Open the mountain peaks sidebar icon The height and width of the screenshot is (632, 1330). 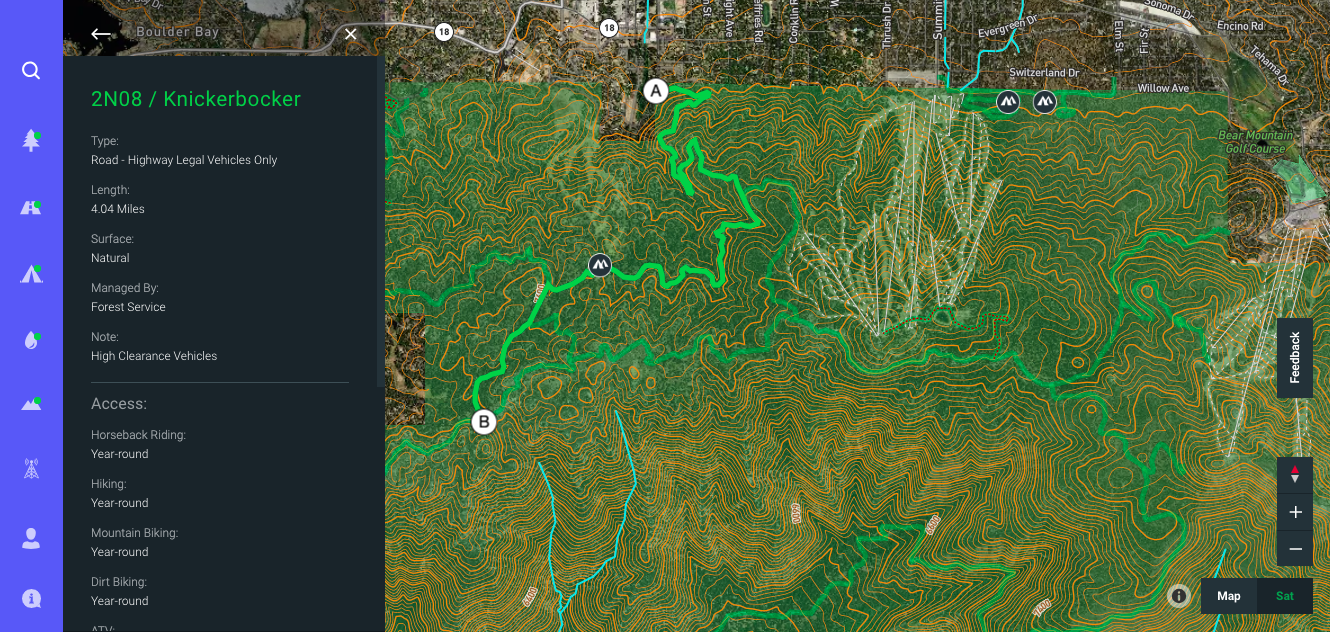click(x=31, y=404)
